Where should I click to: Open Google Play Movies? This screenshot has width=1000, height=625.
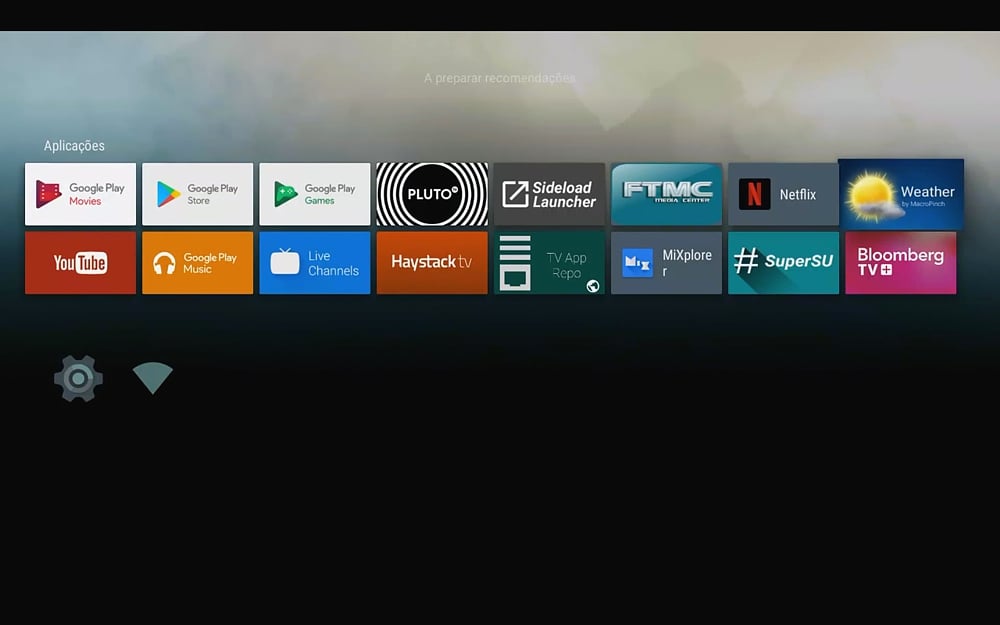point(80,193)
